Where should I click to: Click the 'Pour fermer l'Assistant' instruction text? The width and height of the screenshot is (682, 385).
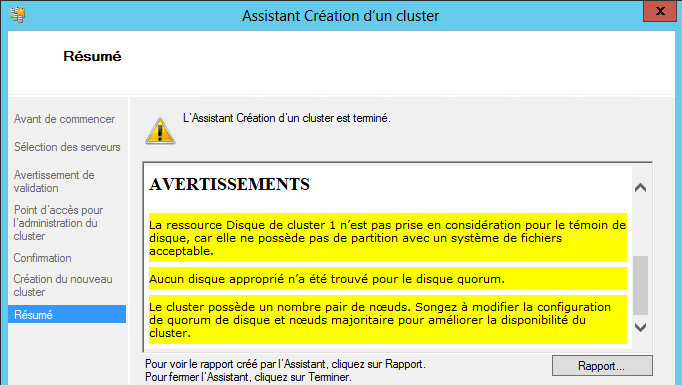tap(248, 377)
